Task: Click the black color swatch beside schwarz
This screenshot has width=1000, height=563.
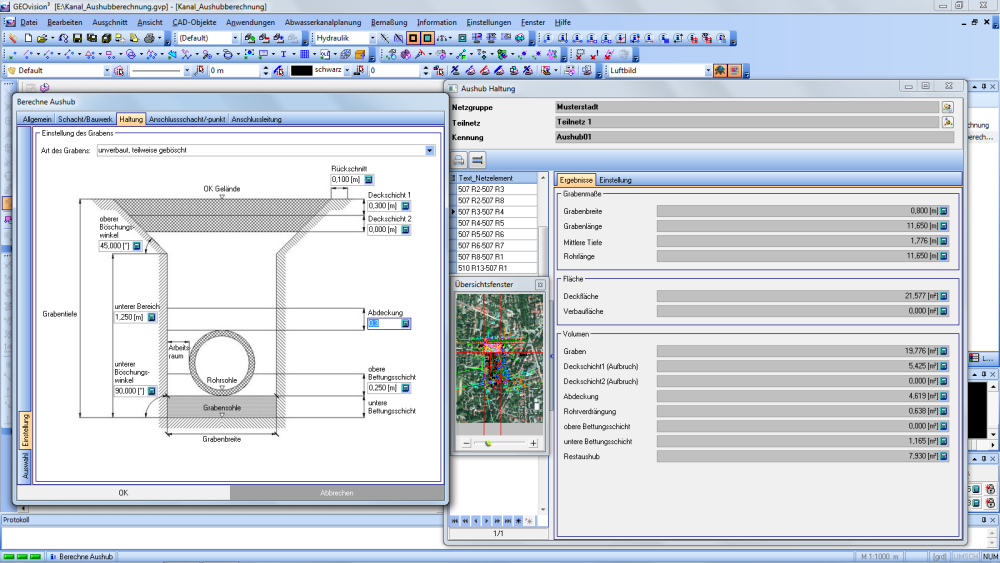Action: click(301, 71)
